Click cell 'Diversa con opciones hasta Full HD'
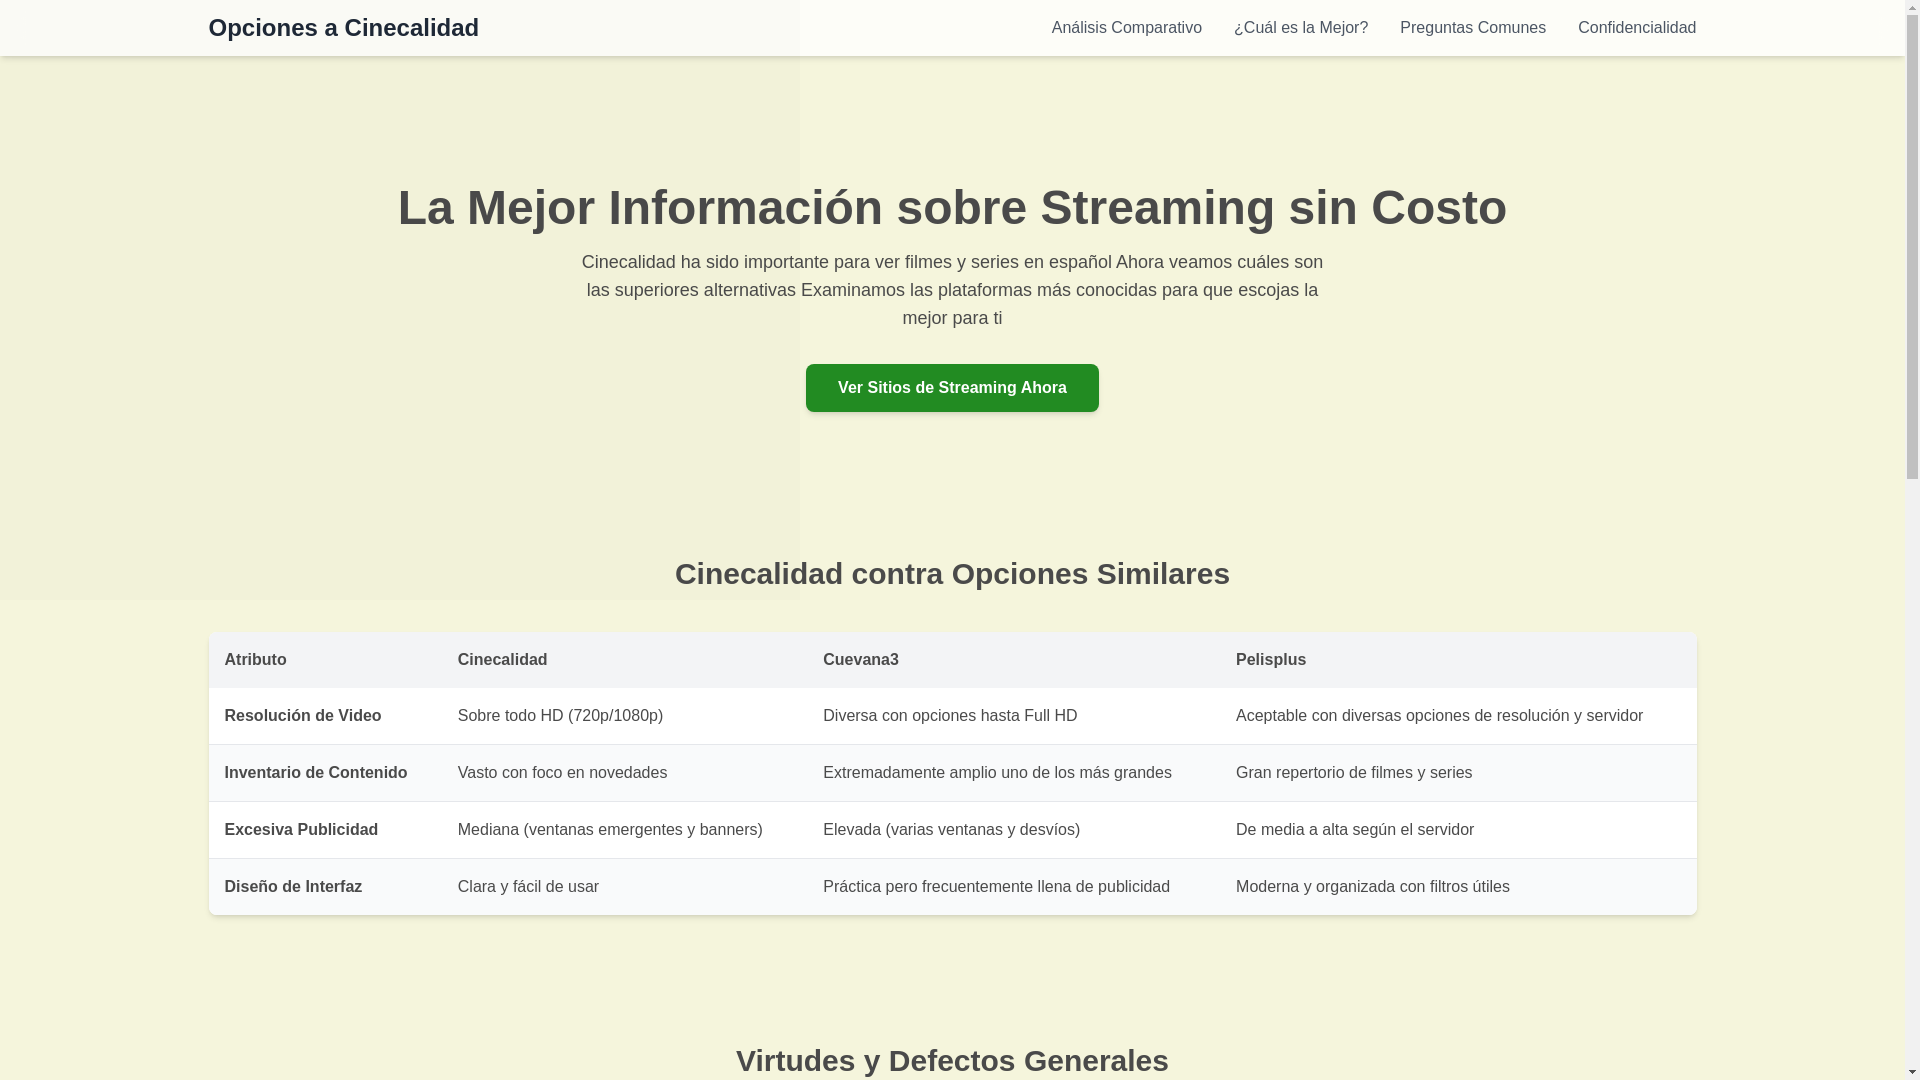This screenshot has width=1920, height=1080. 1013,716
